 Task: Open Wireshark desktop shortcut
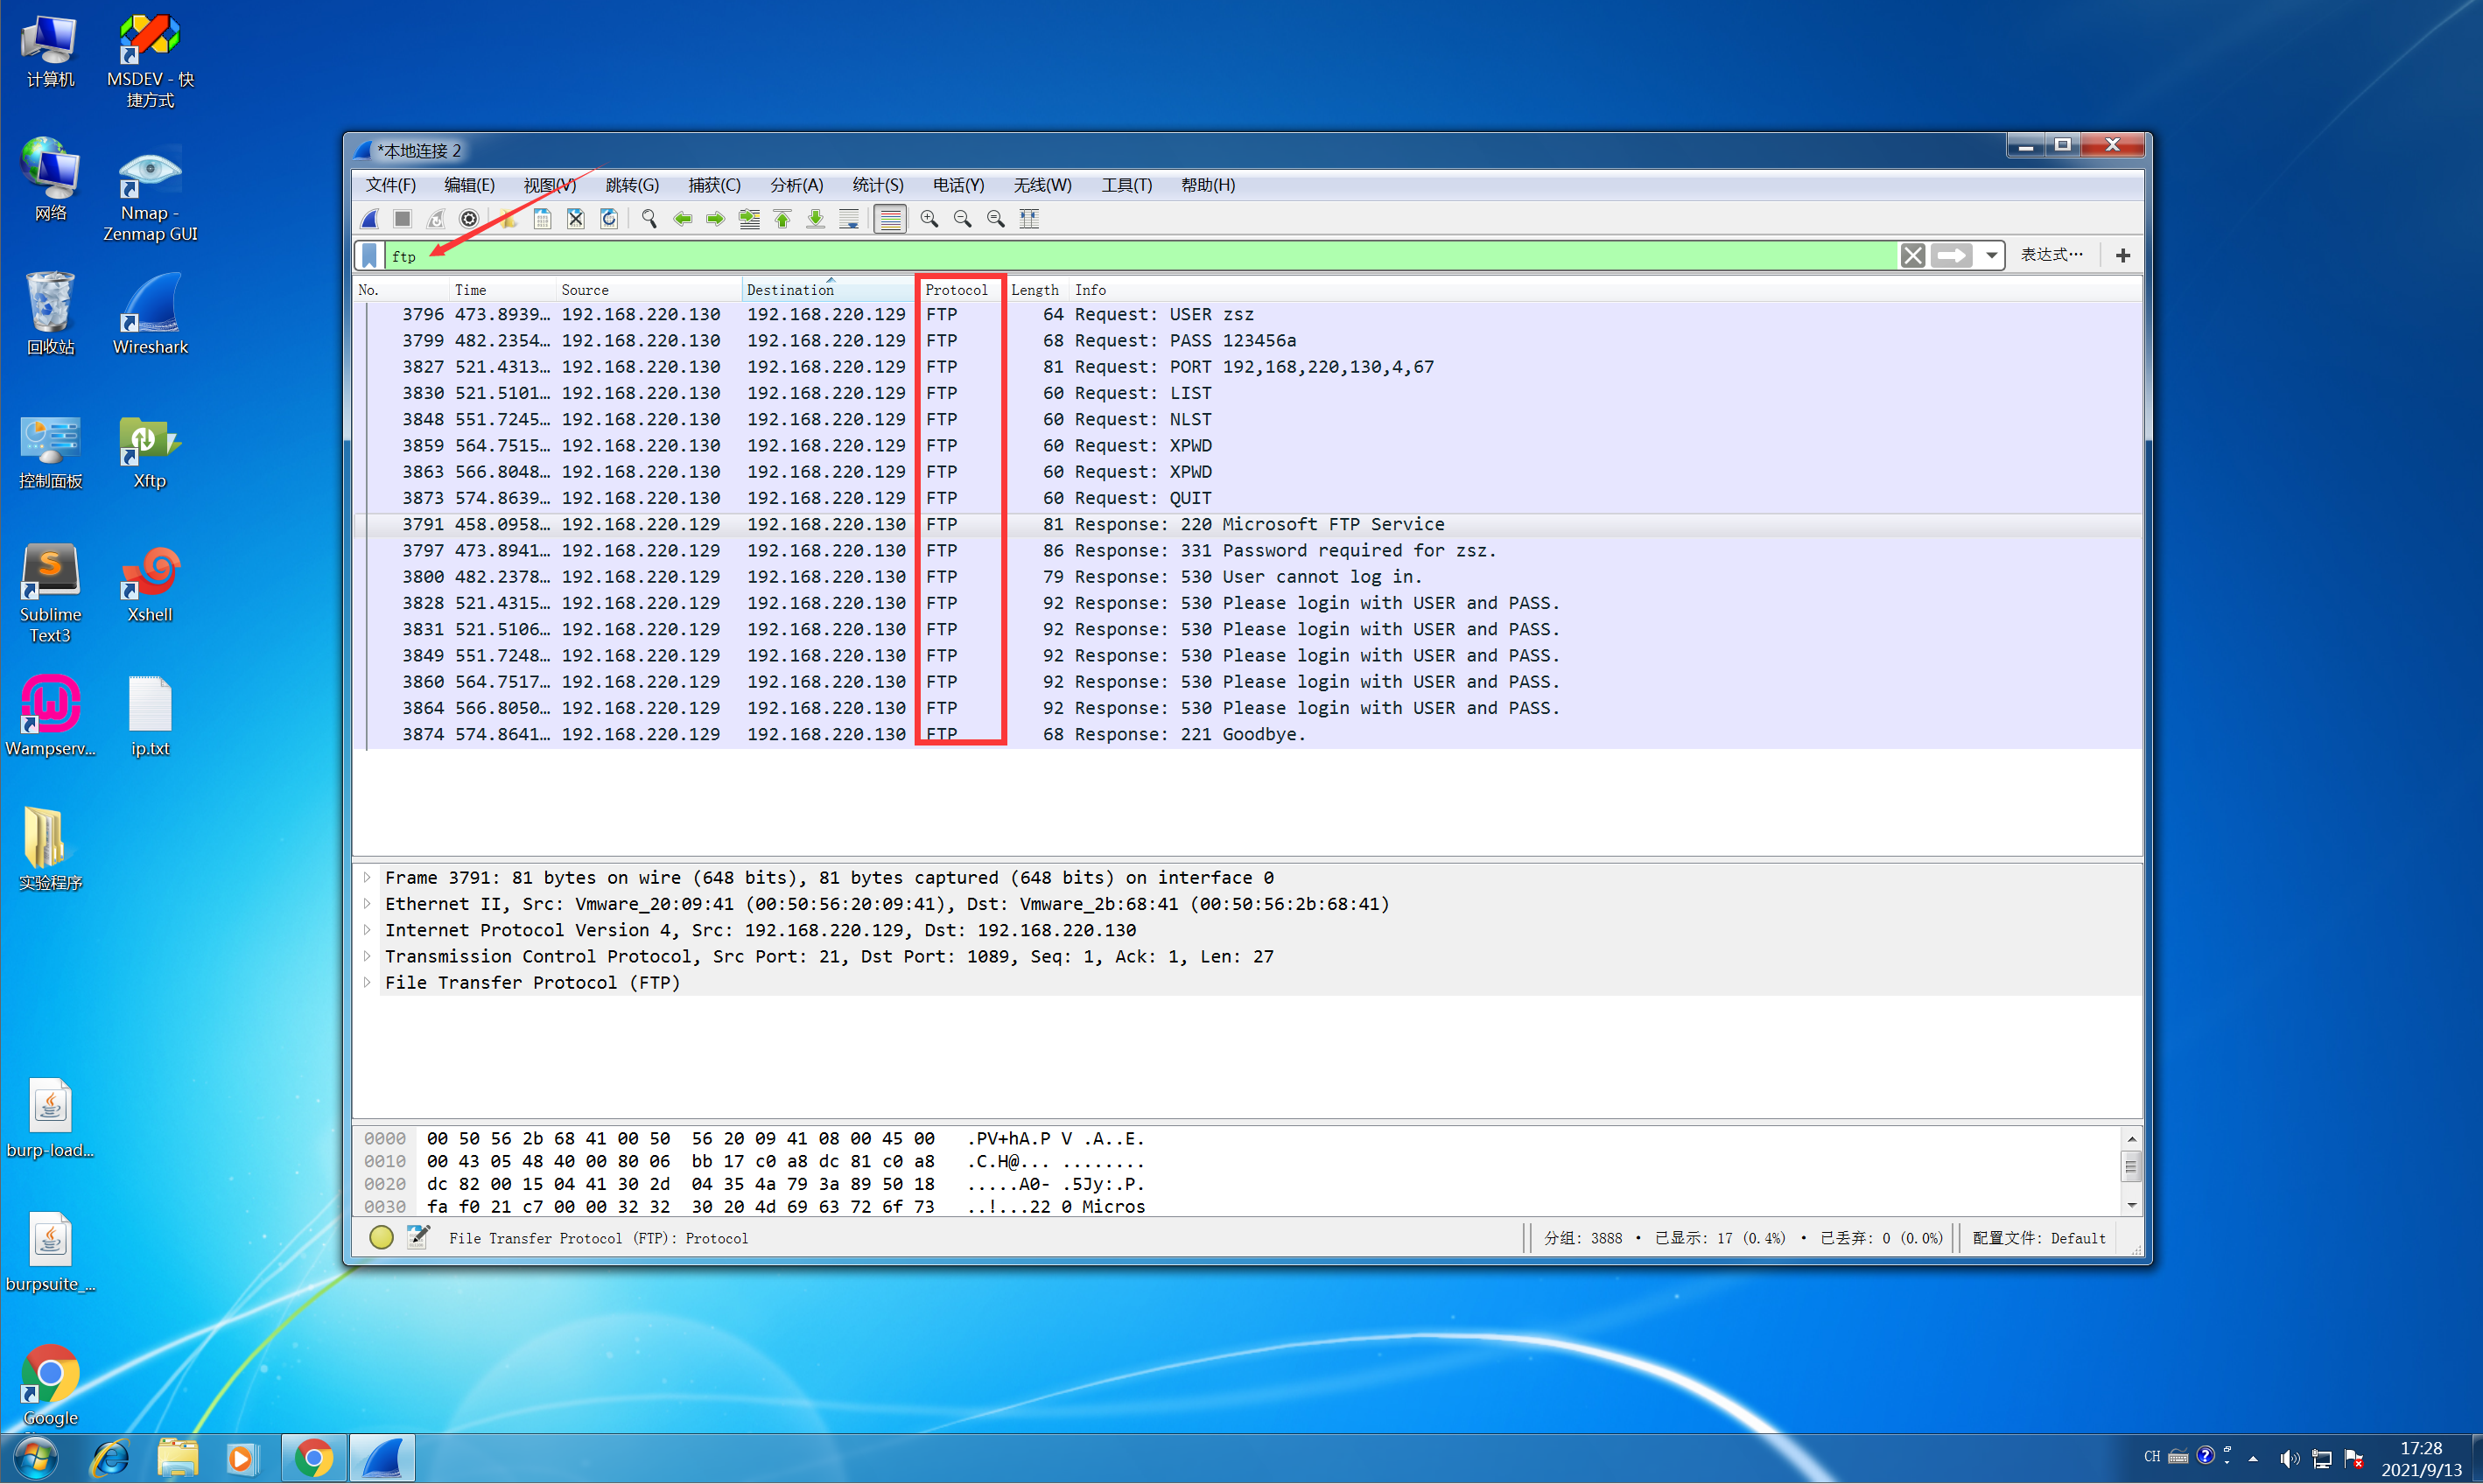(150, 313)
